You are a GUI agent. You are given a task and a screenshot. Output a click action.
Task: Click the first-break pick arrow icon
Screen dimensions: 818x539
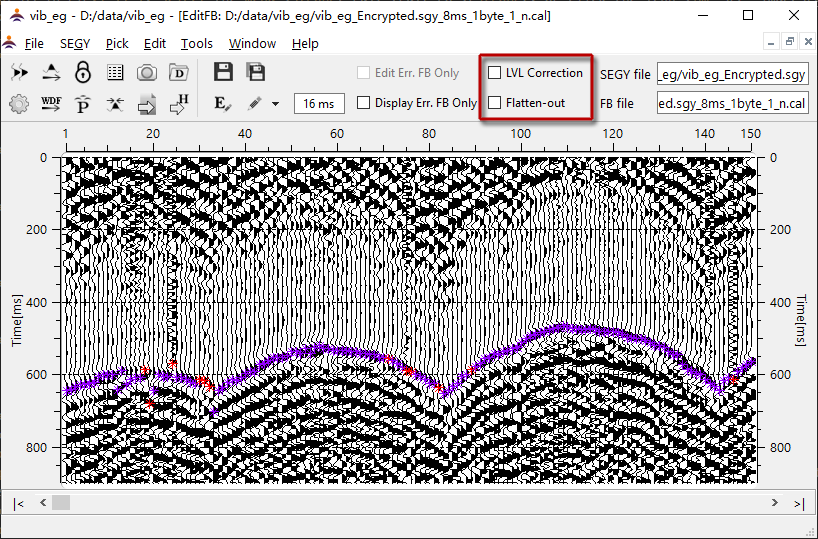51,72
